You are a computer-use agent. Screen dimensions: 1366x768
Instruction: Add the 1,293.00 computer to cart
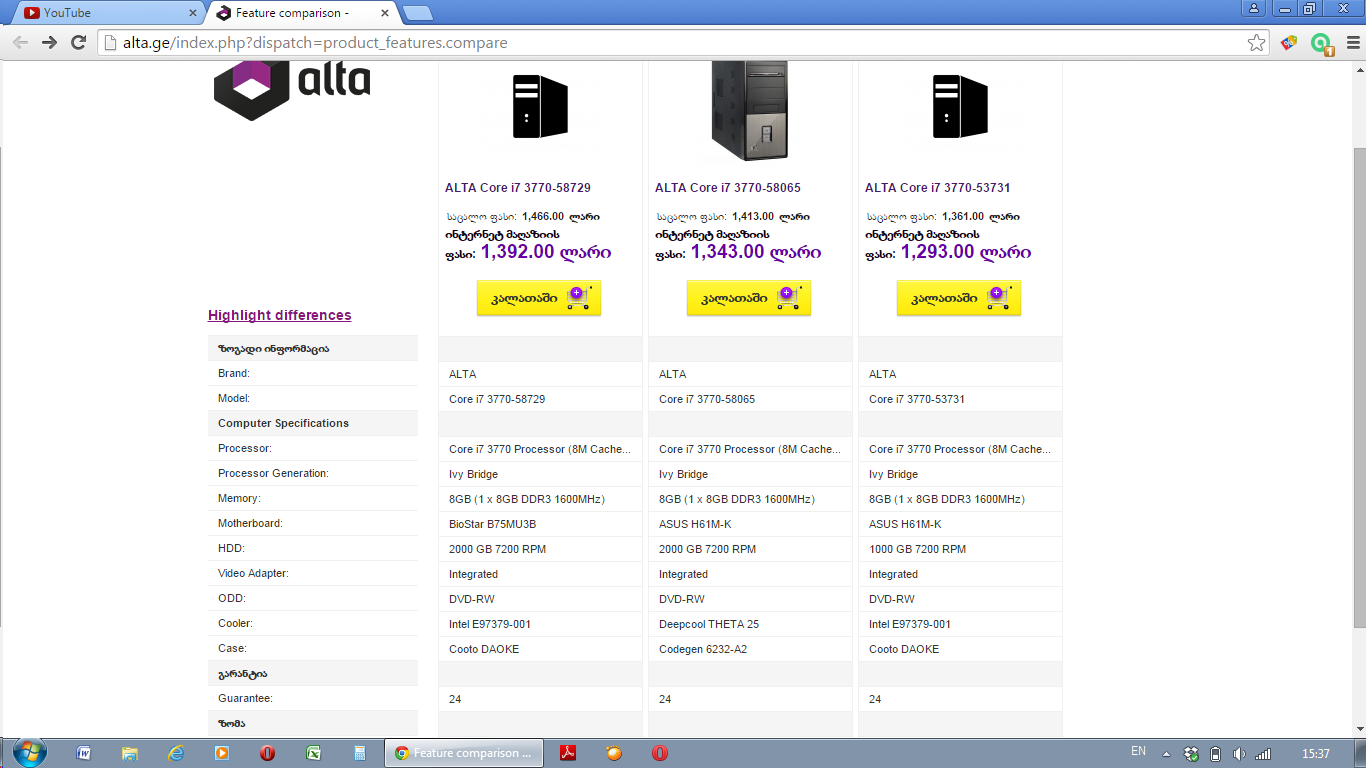point(959,298)
